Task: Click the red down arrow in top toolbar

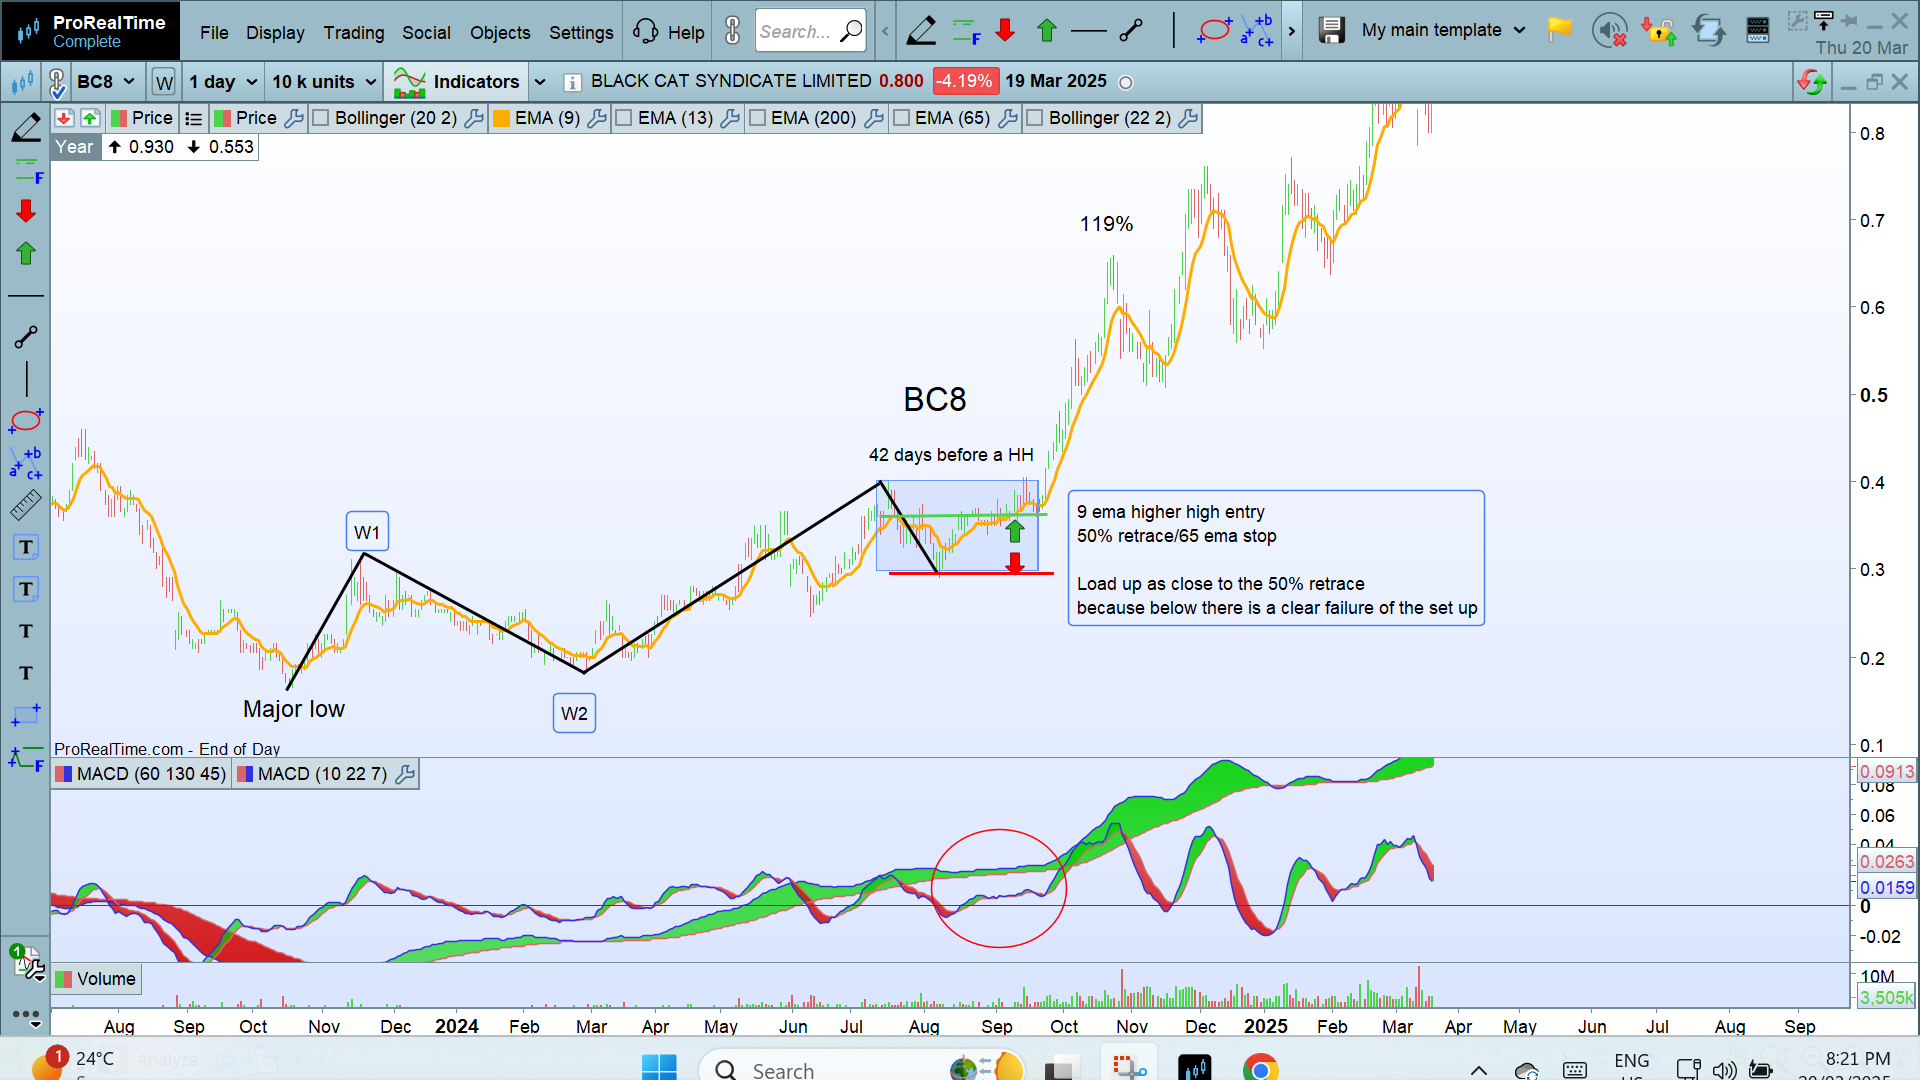Action: [x=1005, y=31]
